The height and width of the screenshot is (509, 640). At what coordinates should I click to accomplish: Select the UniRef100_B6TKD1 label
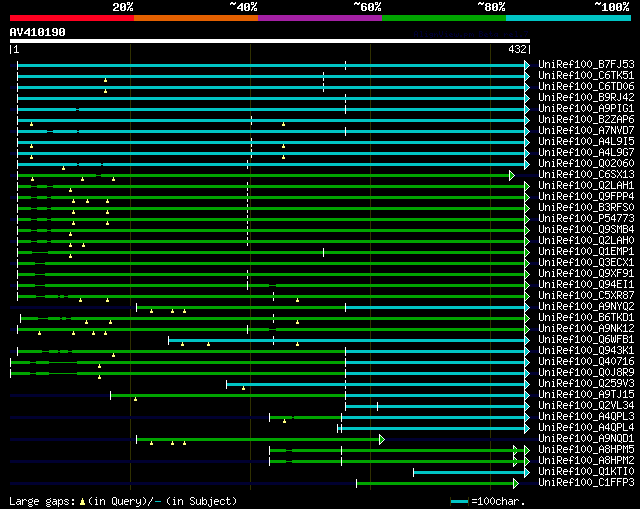tap(586, 318)
